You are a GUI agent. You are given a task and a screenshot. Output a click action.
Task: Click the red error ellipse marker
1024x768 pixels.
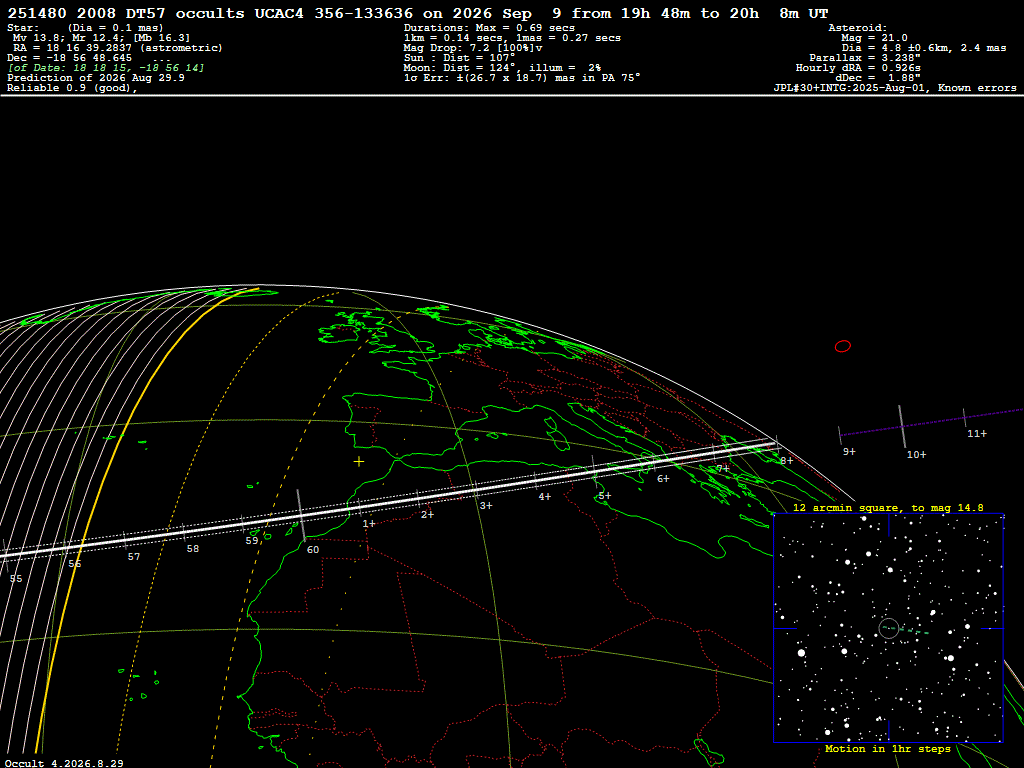(843, 346)
